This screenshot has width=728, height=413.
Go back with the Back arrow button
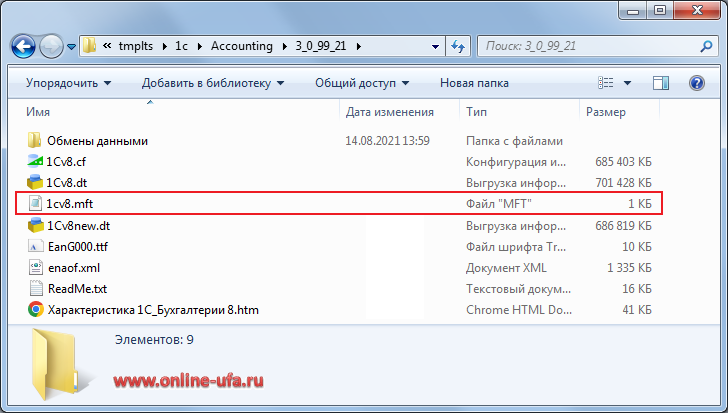[x=23, y=46]
